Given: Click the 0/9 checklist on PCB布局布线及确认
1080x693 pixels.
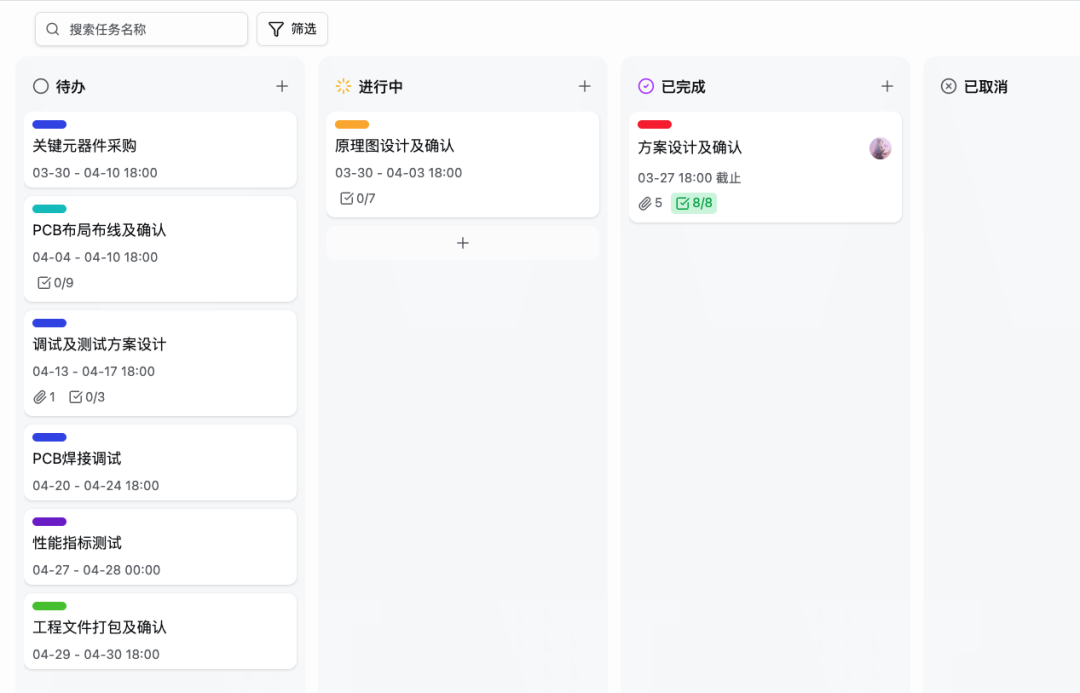Looking at the screenshot, I should tap(55, 283).
